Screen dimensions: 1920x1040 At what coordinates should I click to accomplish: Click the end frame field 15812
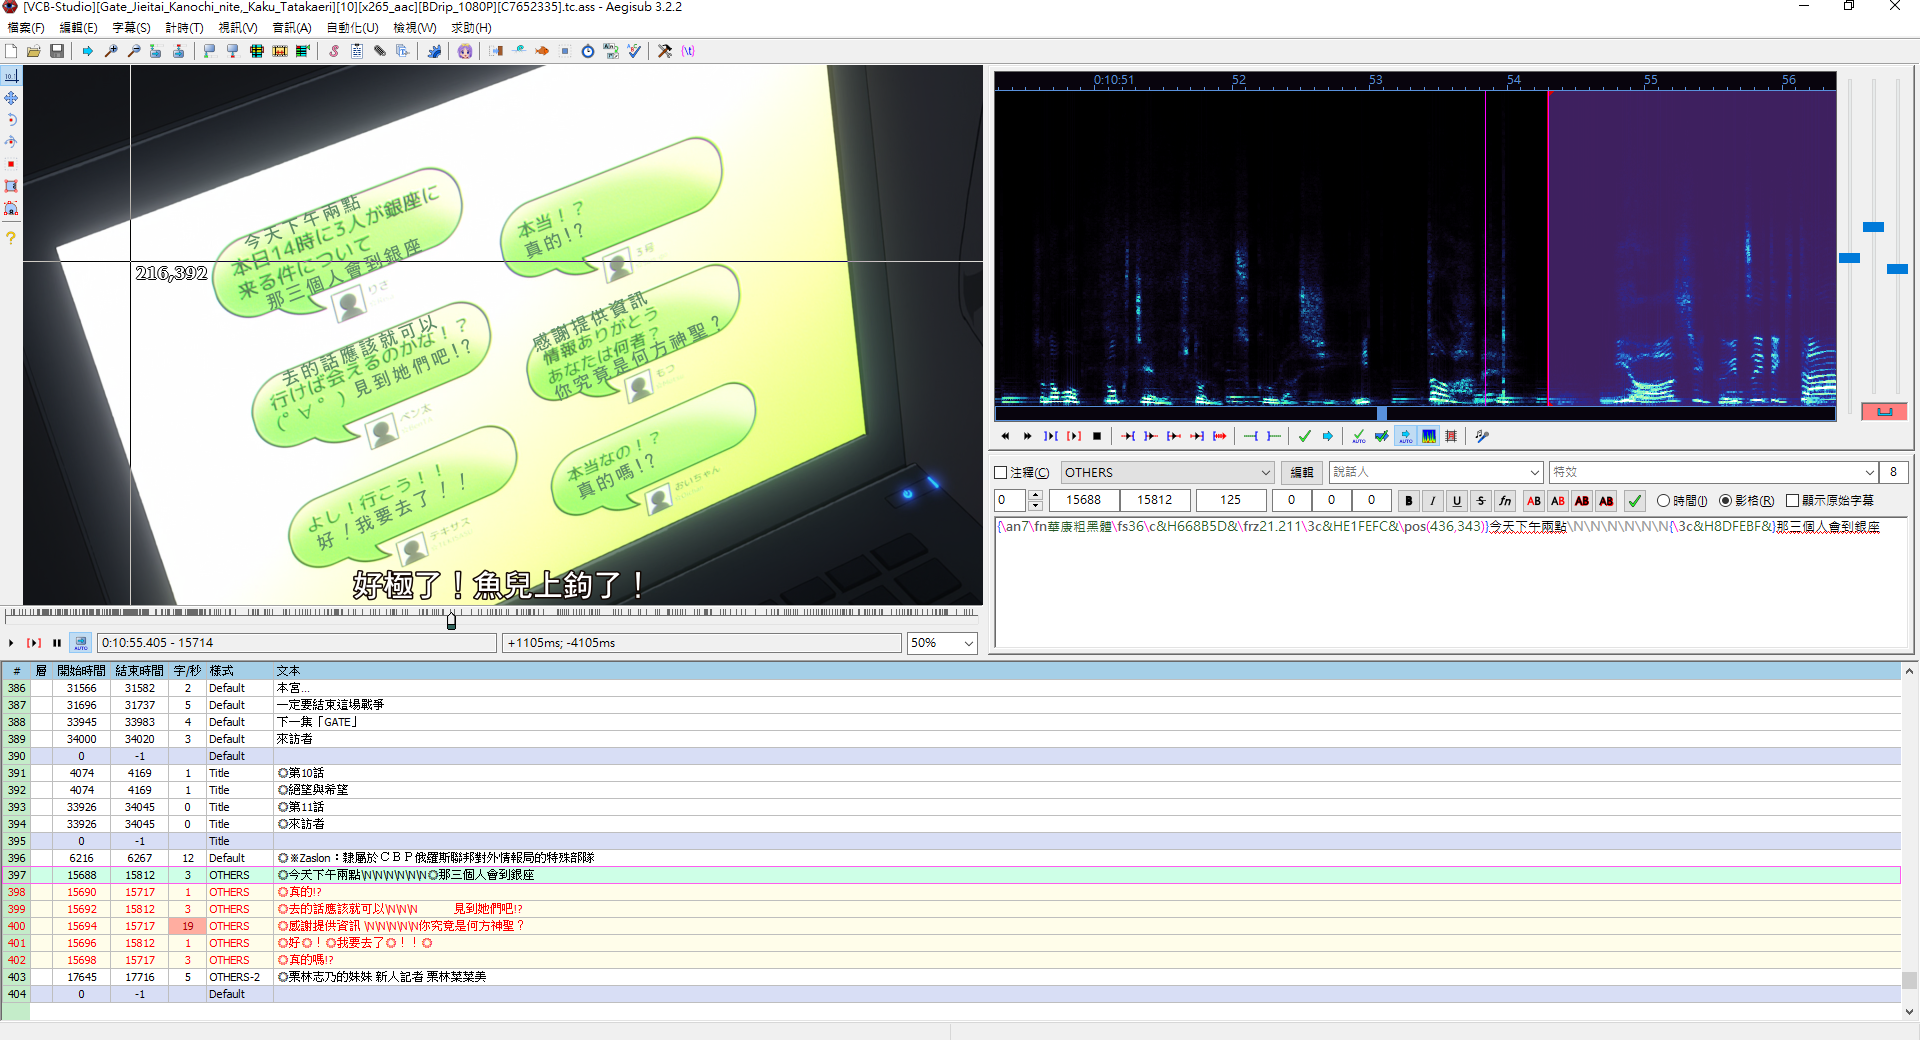coord(1154,500)
